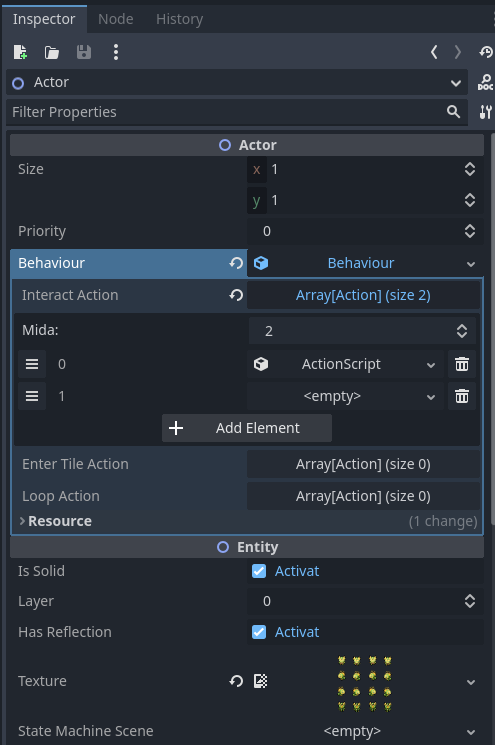Image resolution: width=495 pixels, height=745 pixels.
Task: Click the Add Element button
Action: coord(247,428)
